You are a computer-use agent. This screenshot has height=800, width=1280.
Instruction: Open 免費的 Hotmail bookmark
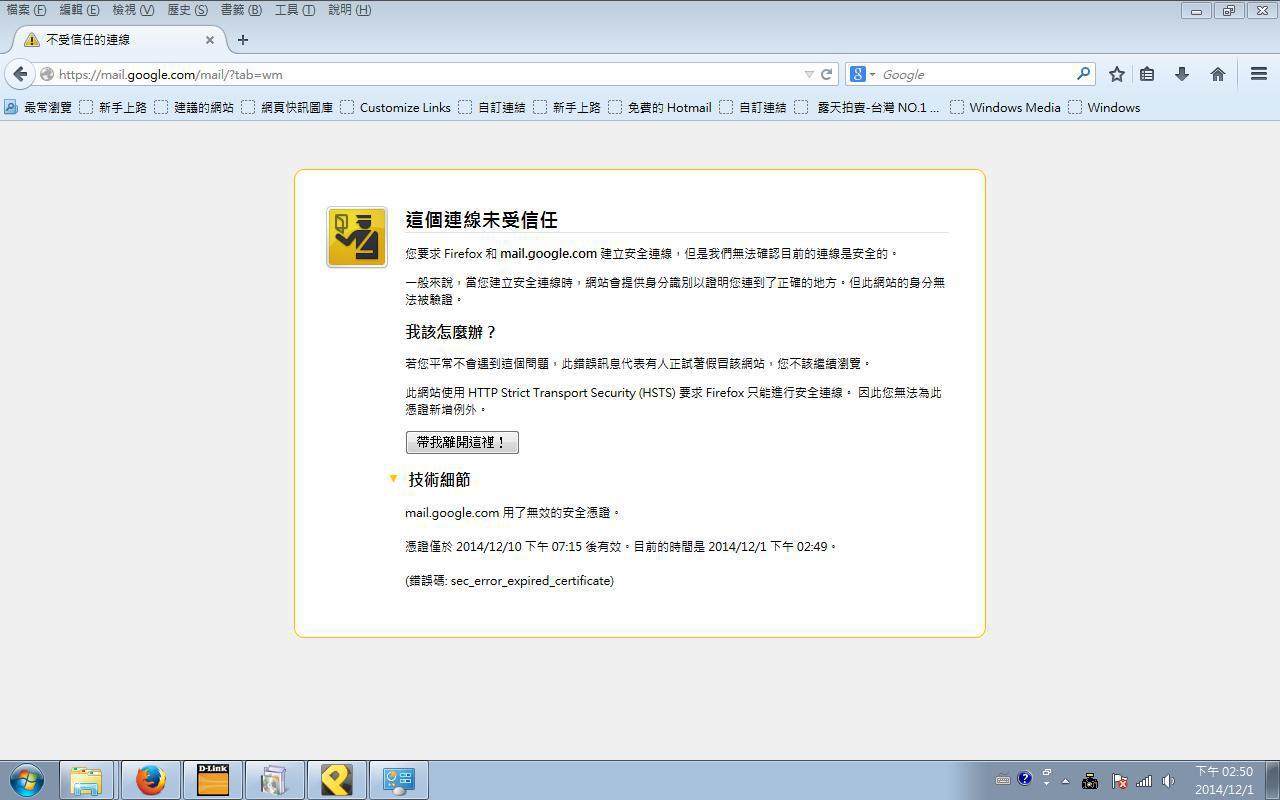(x=660, y=107)
